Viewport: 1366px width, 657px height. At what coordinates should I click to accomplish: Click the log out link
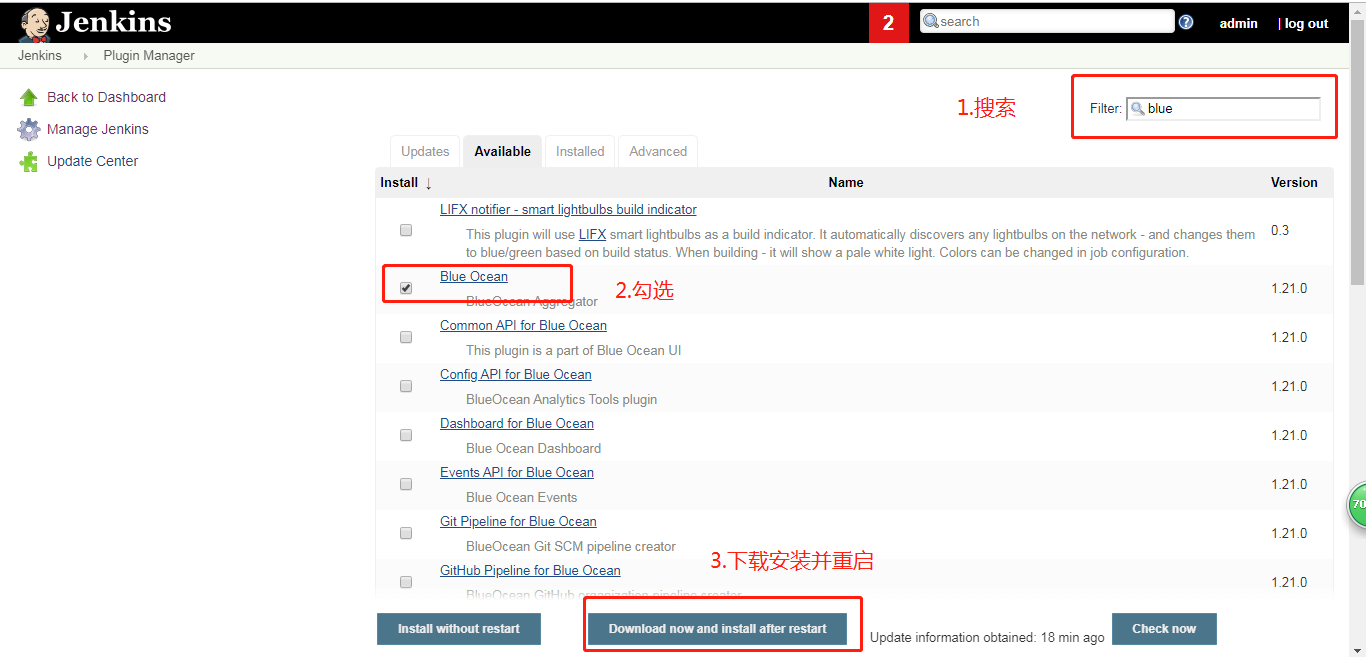click(x=1306, y=23)
